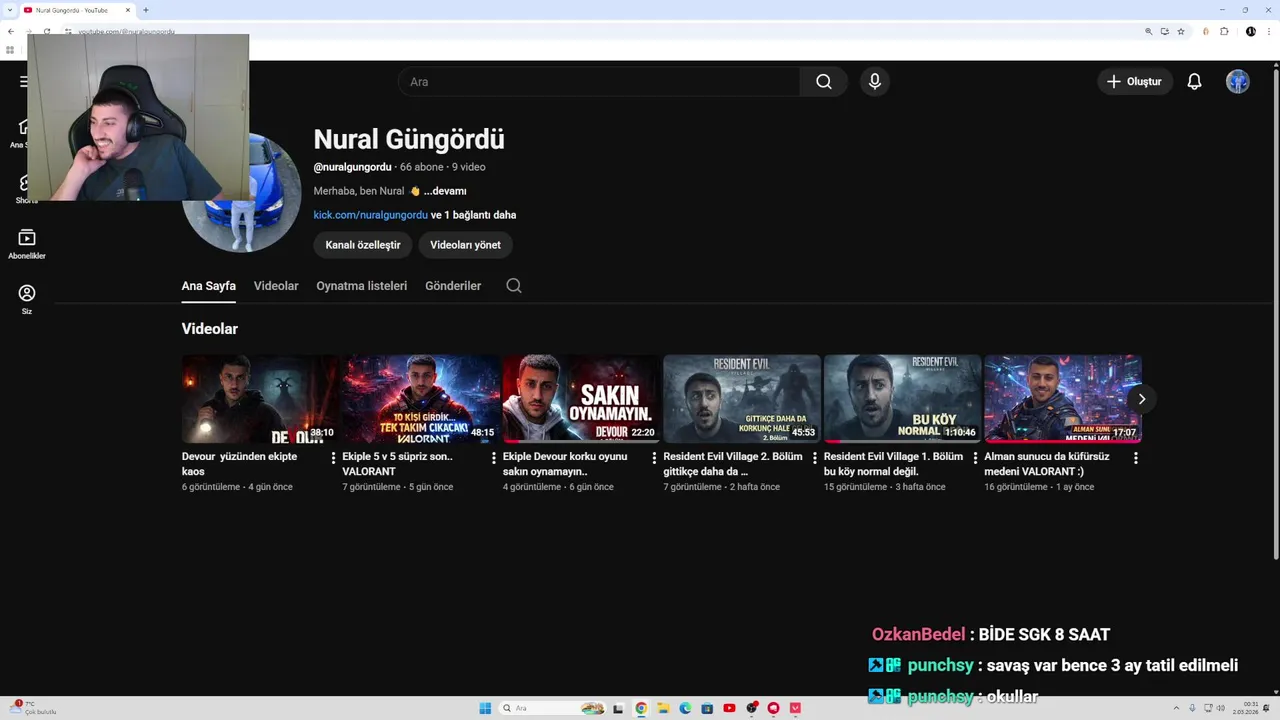Open options for Resident Evil Village 1. Bölüm

click(x=976, y=458)
